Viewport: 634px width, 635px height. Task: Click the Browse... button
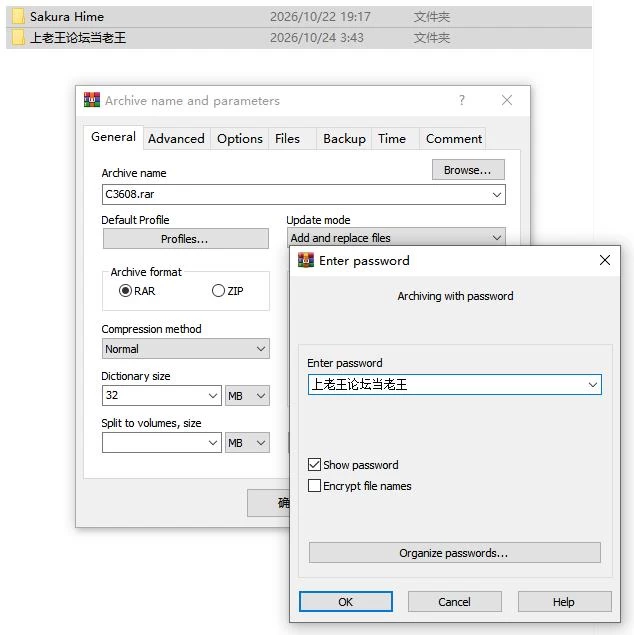[x=468, y=170]
